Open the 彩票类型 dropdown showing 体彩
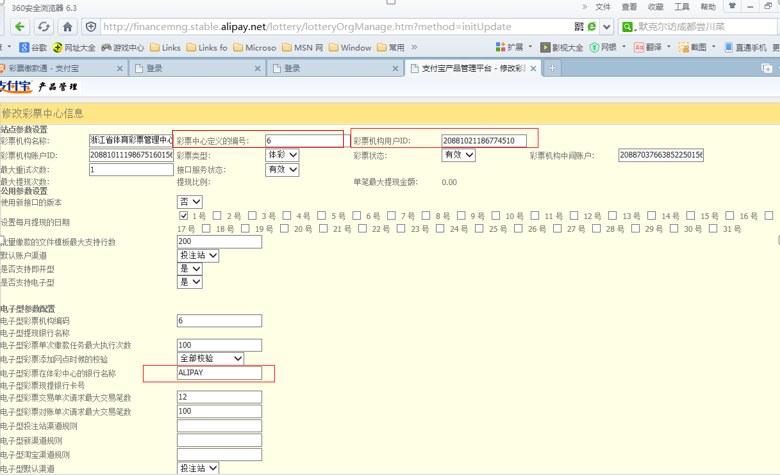This screenshot has height=475, width=780. pyautogui.click(x=282, y=155)
